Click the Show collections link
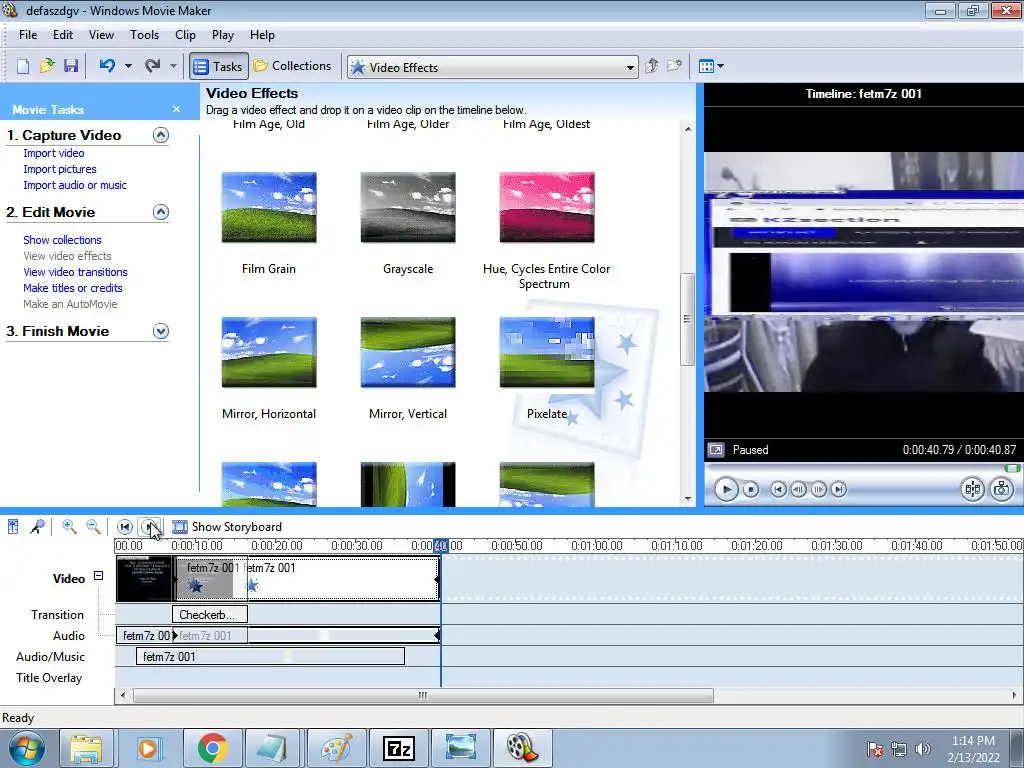Screen dimensions: 1024x768 [x=63, y=240]
